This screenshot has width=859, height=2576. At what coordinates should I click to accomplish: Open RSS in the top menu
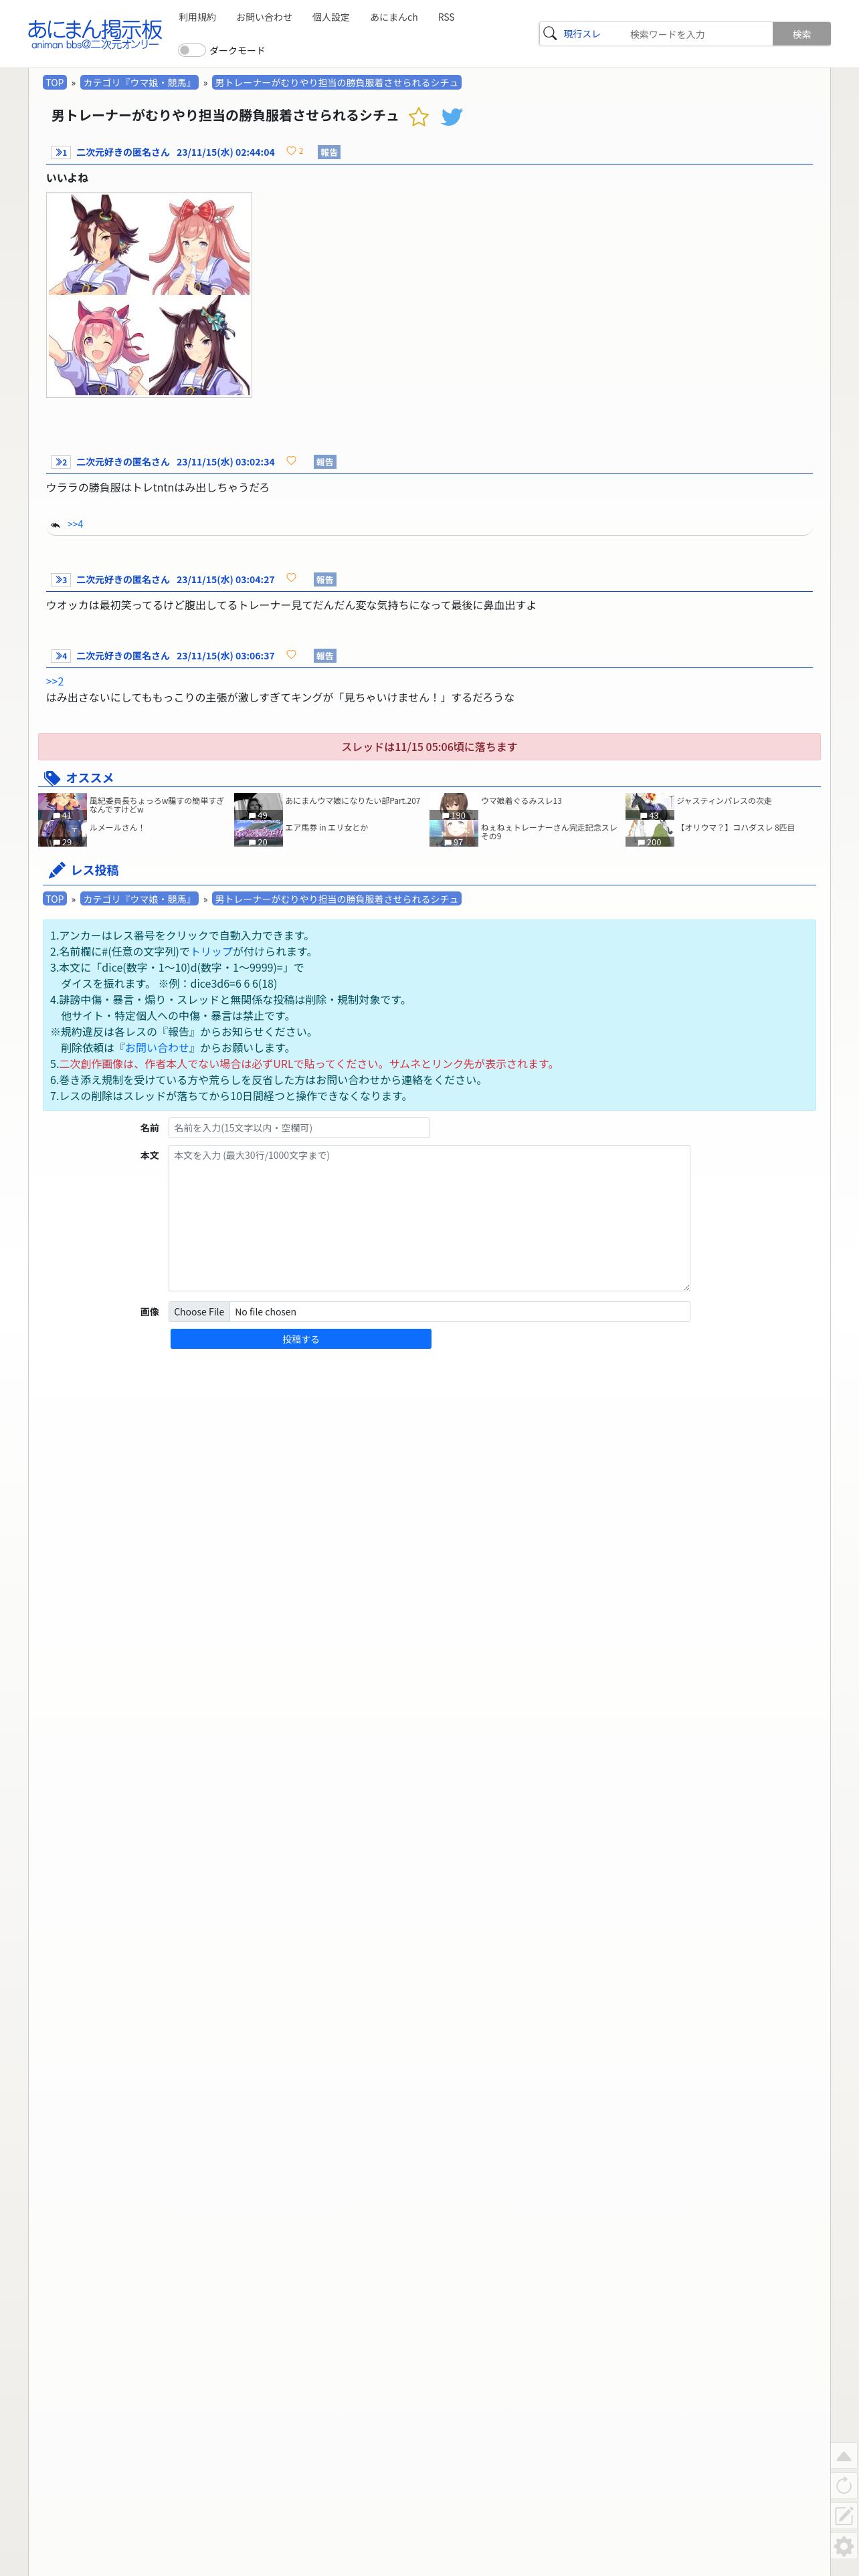446,17
